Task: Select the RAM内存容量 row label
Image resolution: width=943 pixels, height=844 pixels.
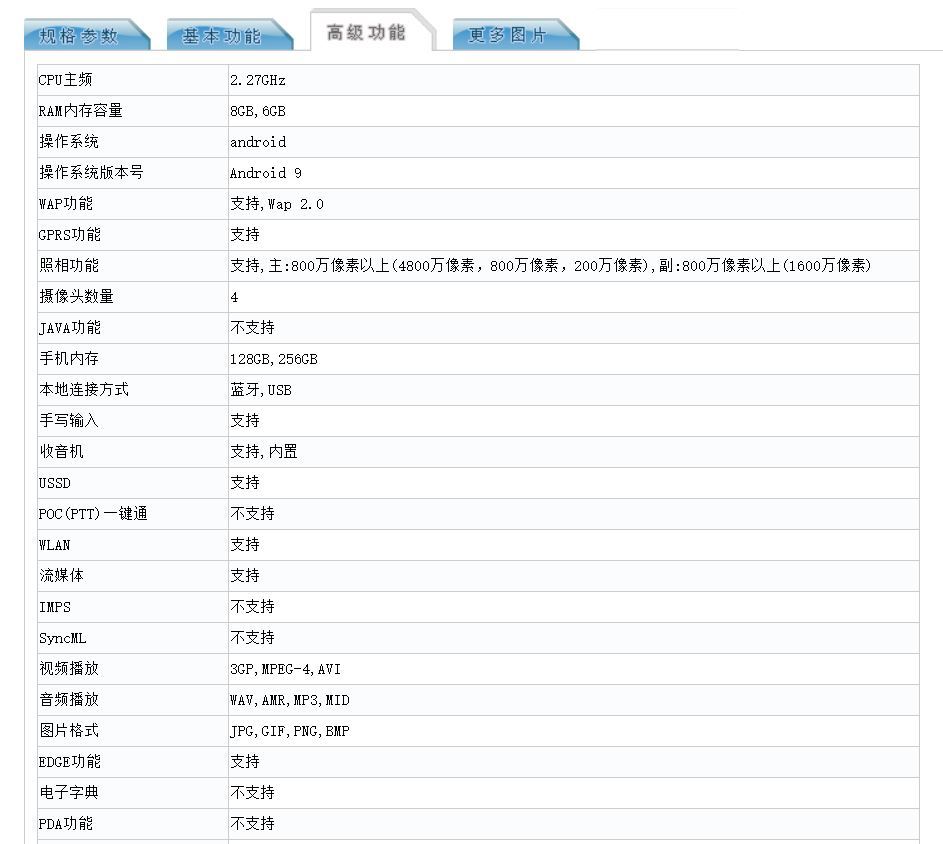Action: click(x=81, y=111)
